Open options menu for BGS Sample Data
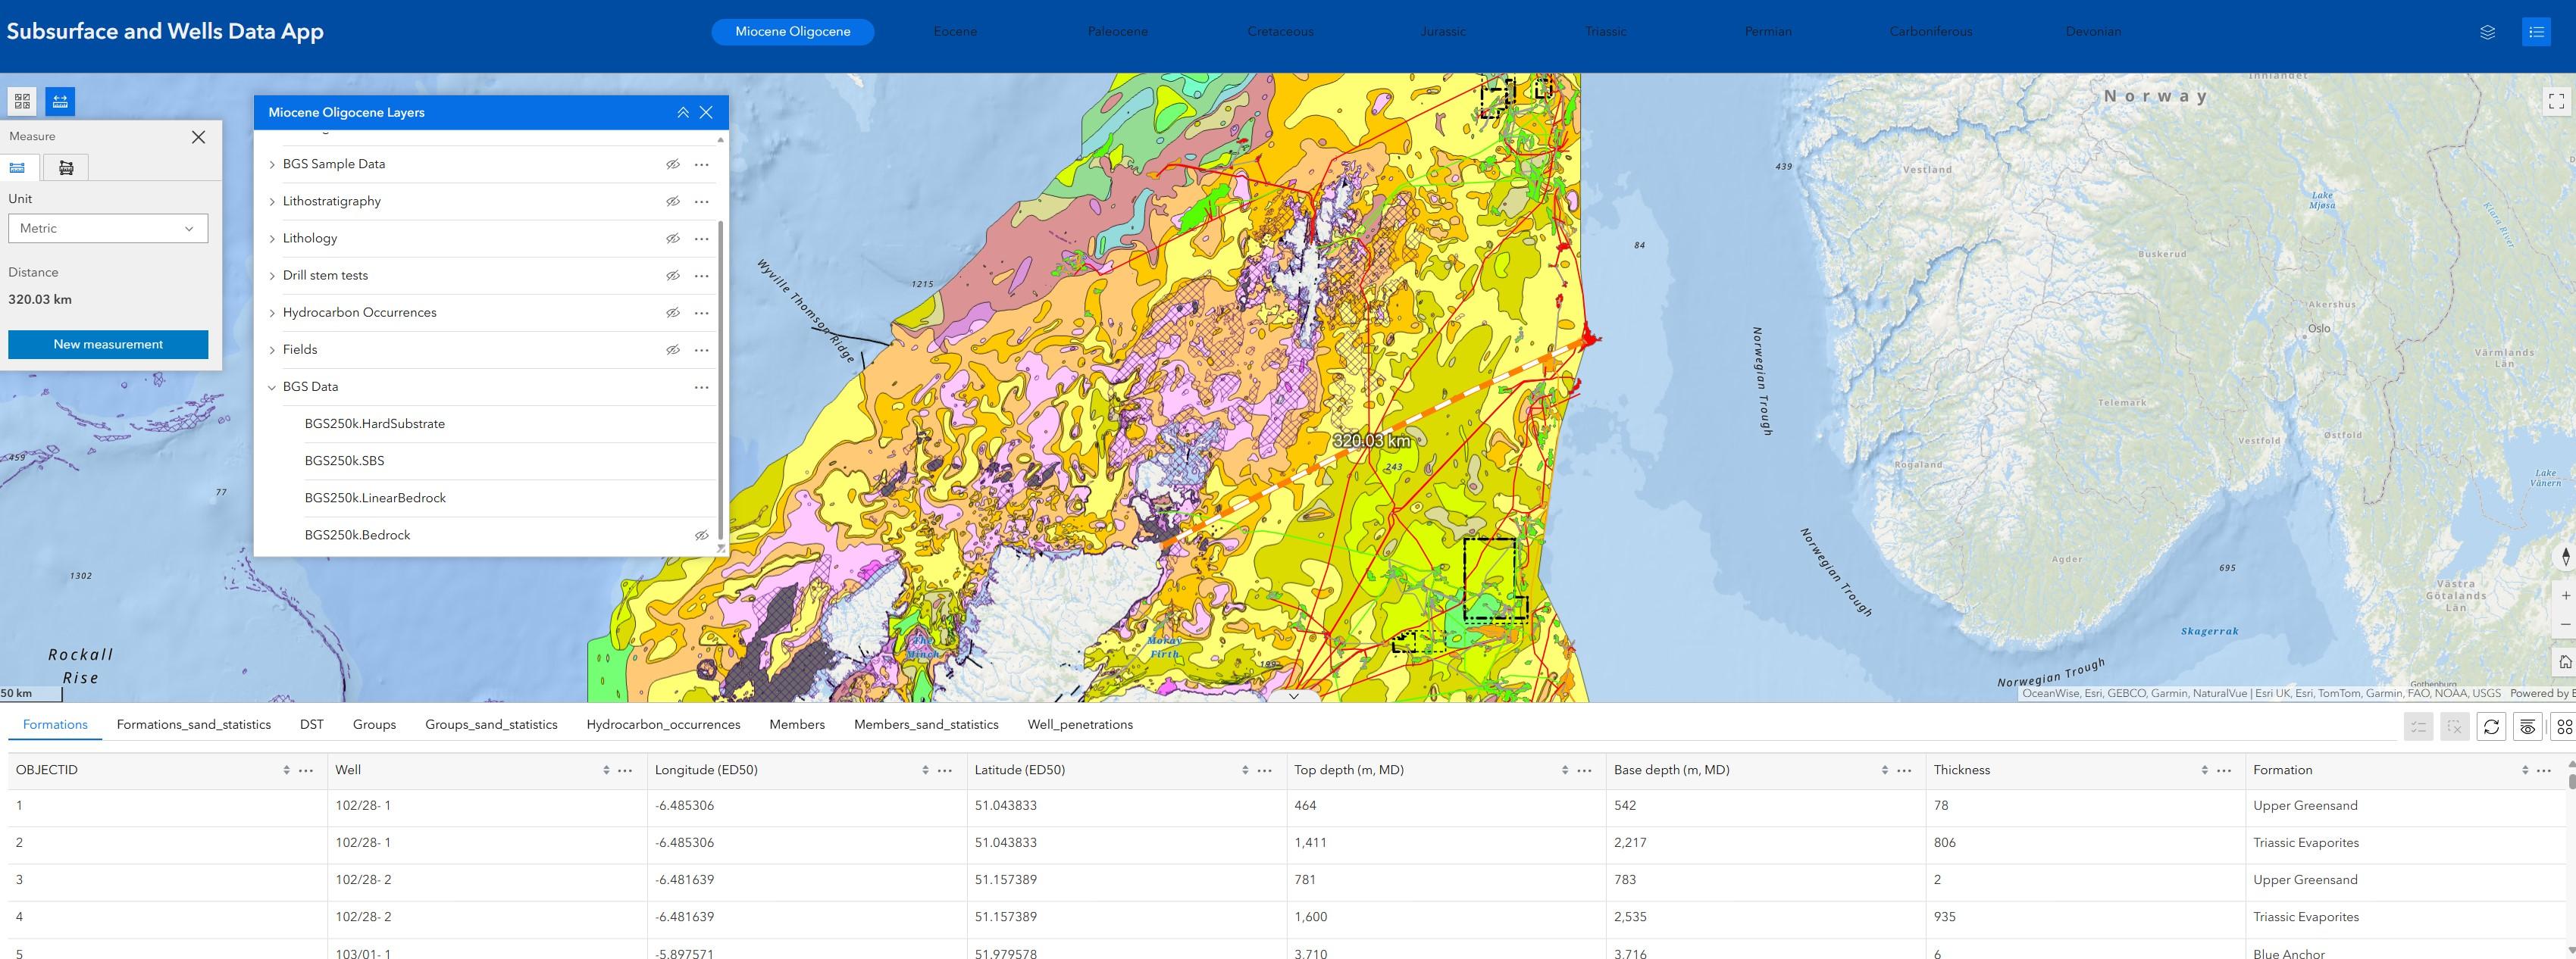 click(702, 164)
